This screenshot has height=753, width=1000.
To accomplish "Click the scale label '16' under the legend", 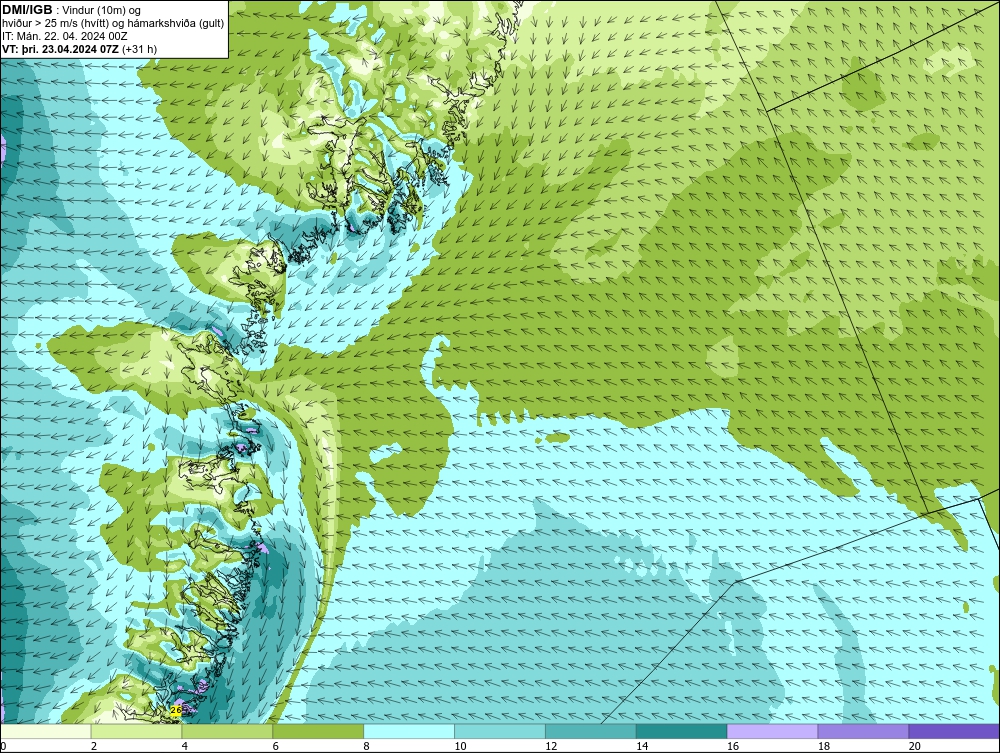I will (733, 746).
